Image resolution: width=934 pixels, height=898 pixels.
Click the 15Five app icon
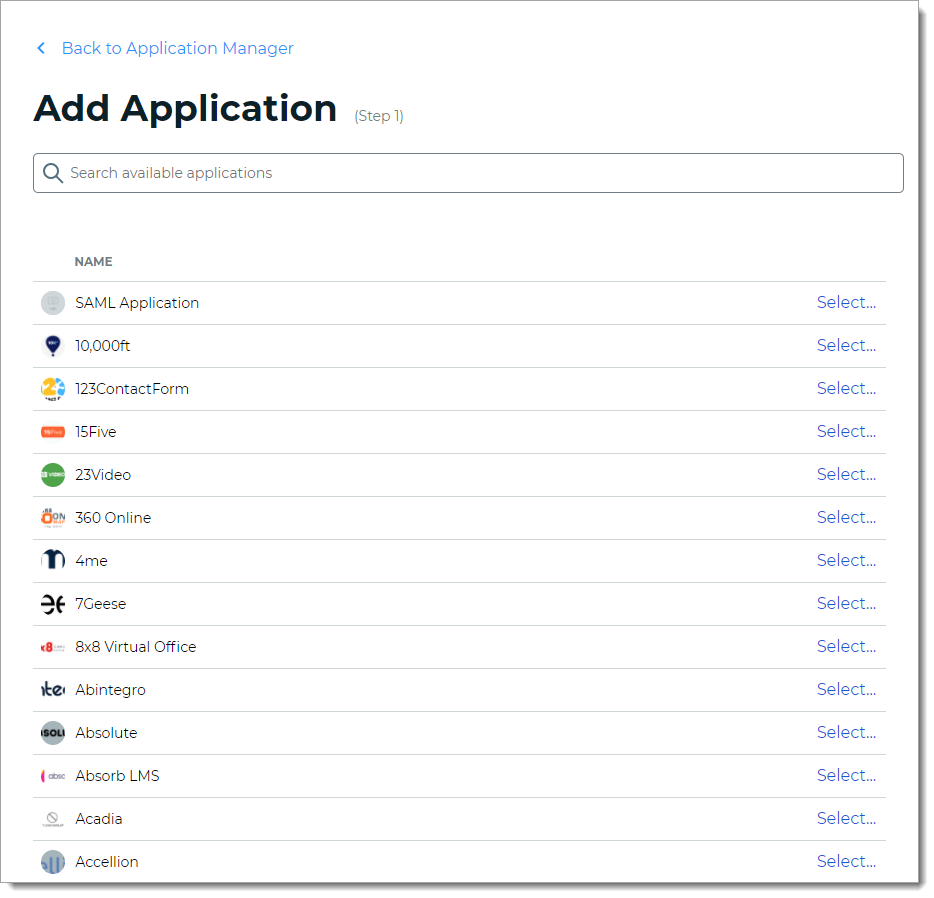click(x=52, y=431)
